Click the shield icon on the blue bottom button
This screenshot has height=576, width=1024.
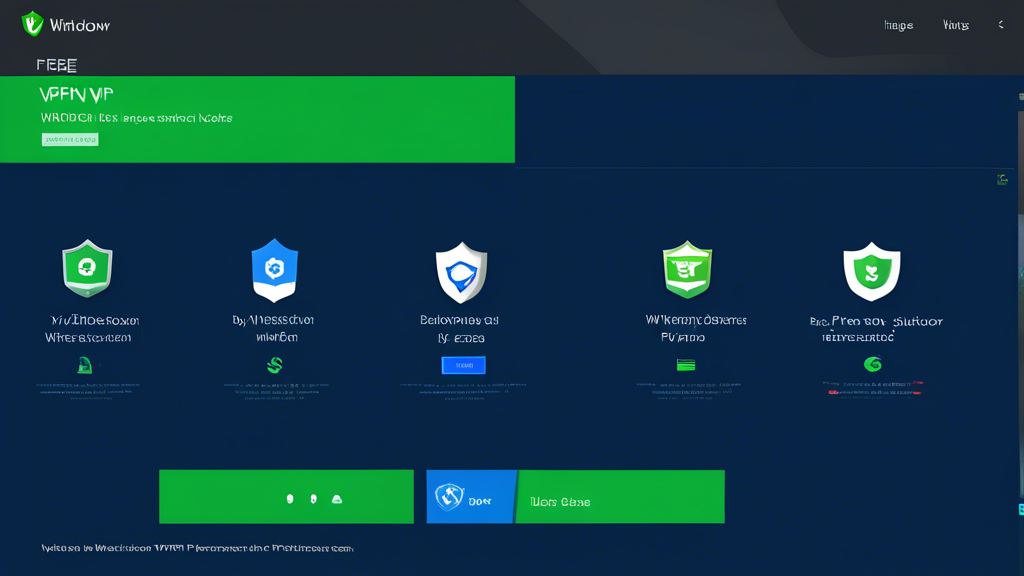coord(449,496)
